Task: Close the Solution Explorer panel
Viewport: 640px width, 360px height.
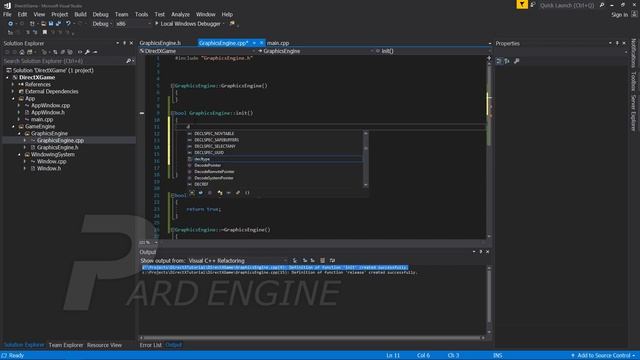Action: pos(131,43)
